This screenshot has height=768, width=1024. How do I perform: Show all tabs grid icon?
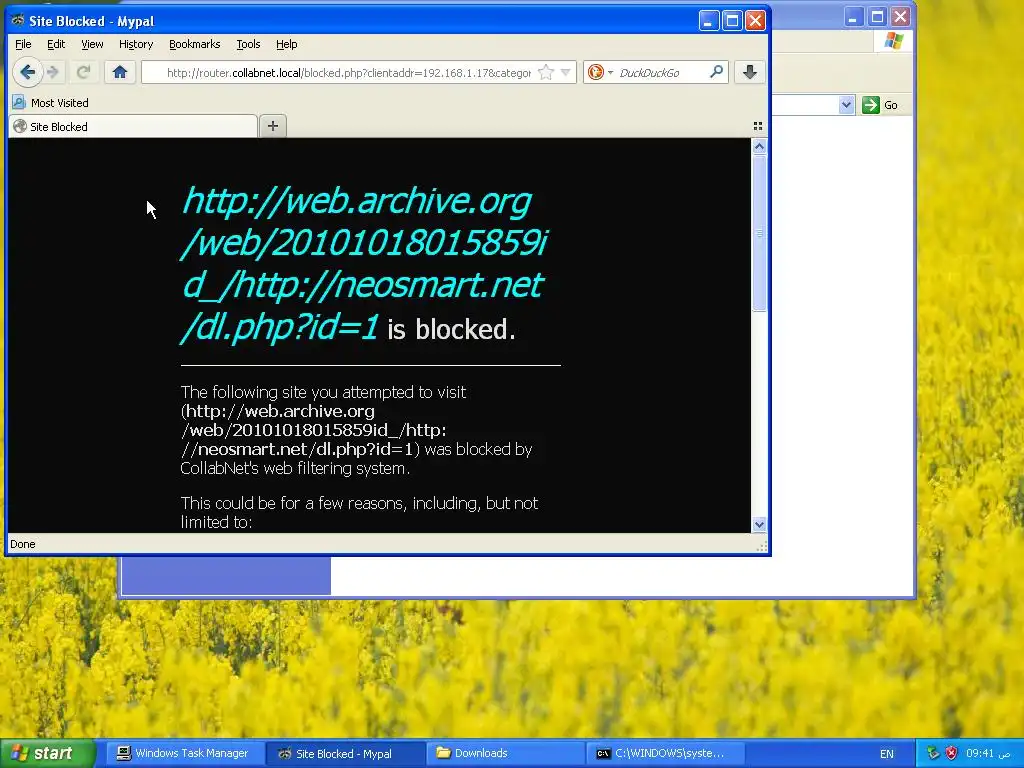coord(758,126)
